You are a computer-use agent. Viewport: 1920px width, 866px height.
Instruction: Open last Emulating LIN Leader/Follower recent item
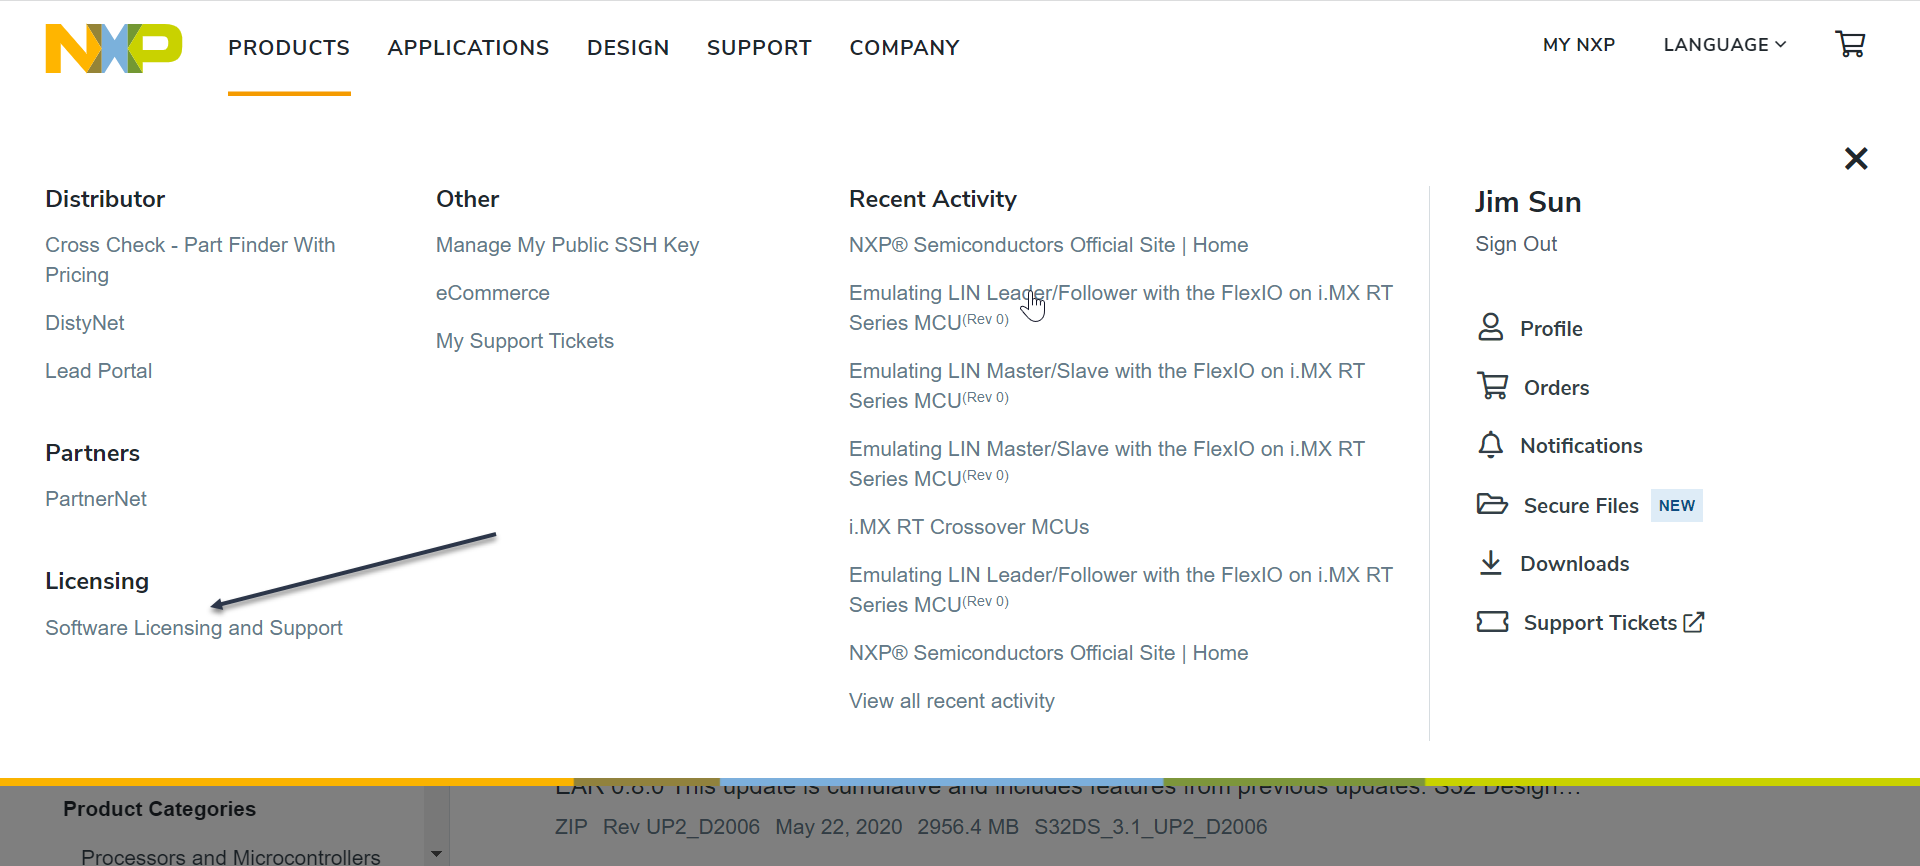1120,590
